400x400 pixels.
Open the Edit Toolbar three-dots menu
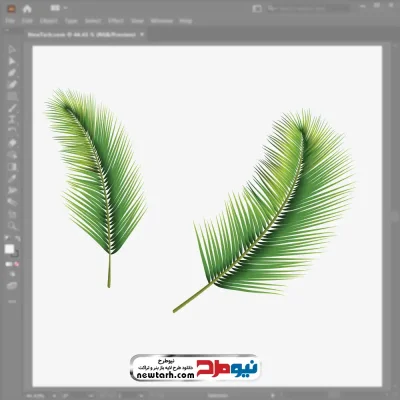(x=12, y=302)
